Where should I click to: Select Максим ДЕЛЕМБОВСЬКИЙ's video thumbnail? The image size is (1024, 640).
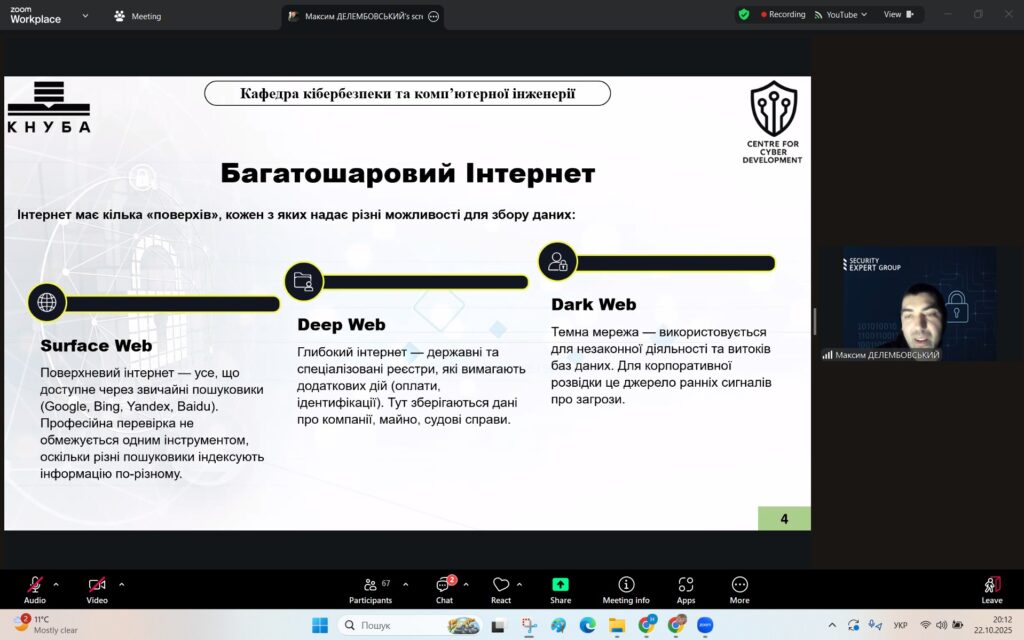[908, 304]
